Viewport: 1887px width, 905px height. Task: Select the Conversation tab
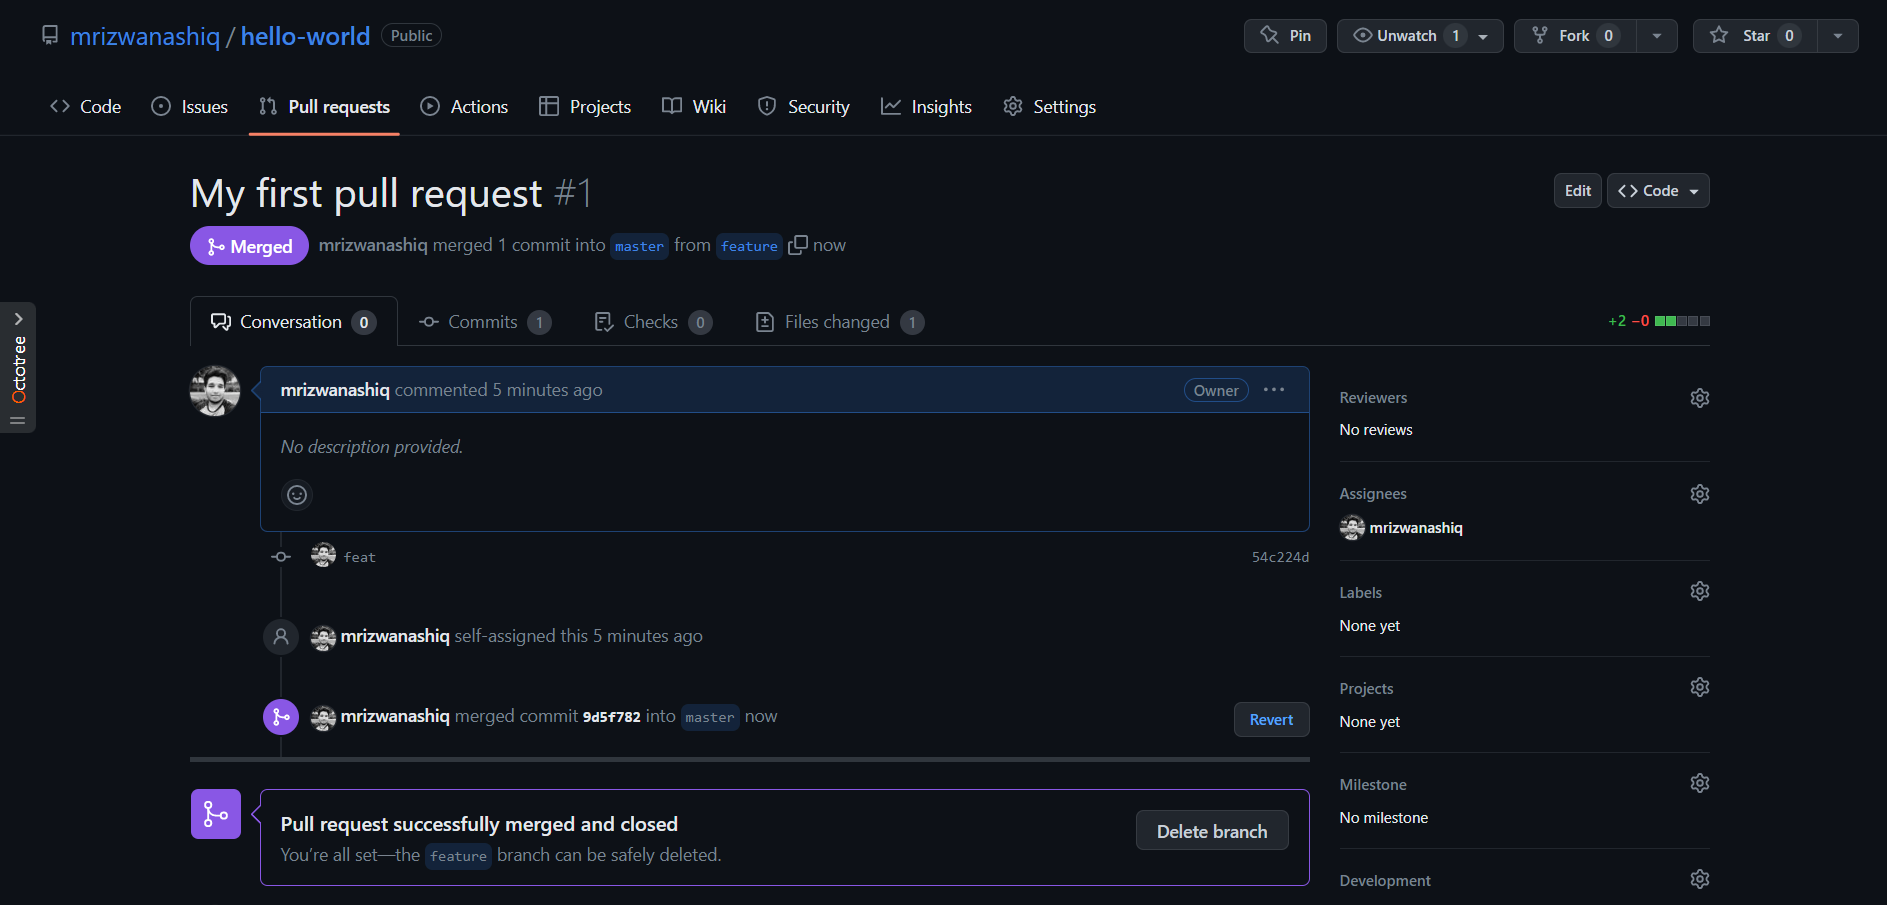pyautogui.click(x=293, y=322)
